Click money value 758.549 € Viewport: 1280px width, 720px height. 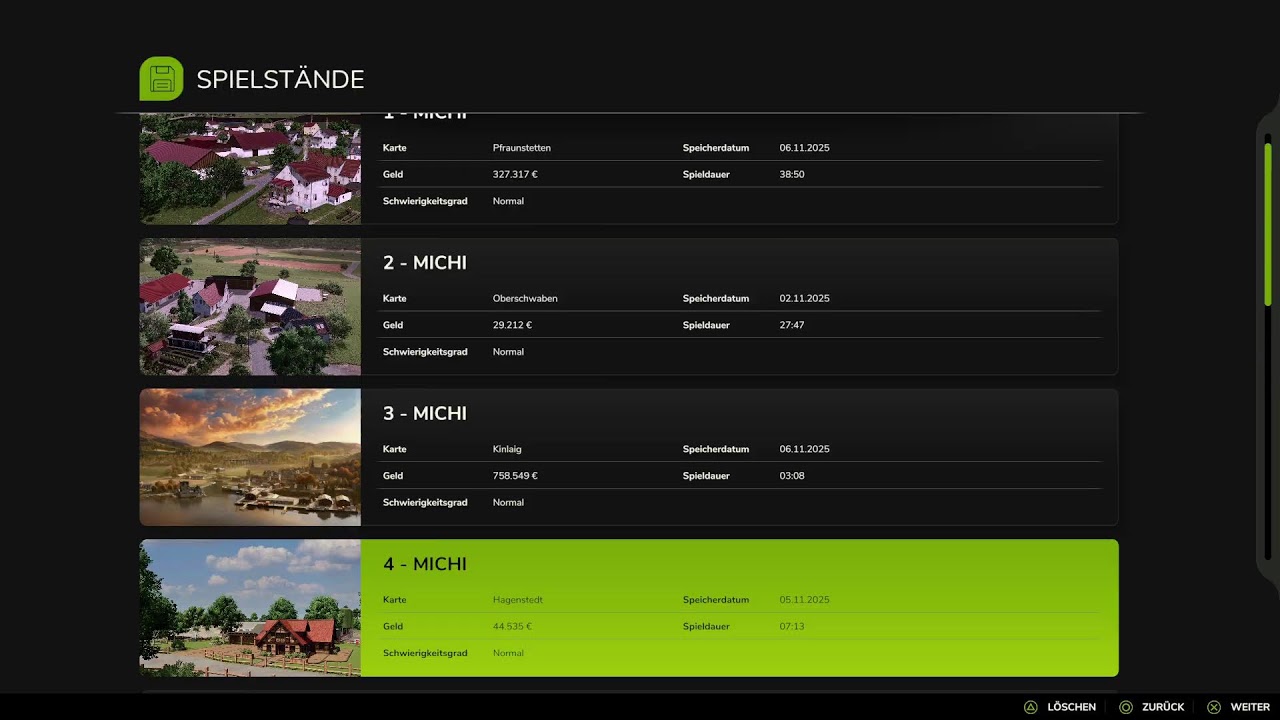tap(515, 476)
